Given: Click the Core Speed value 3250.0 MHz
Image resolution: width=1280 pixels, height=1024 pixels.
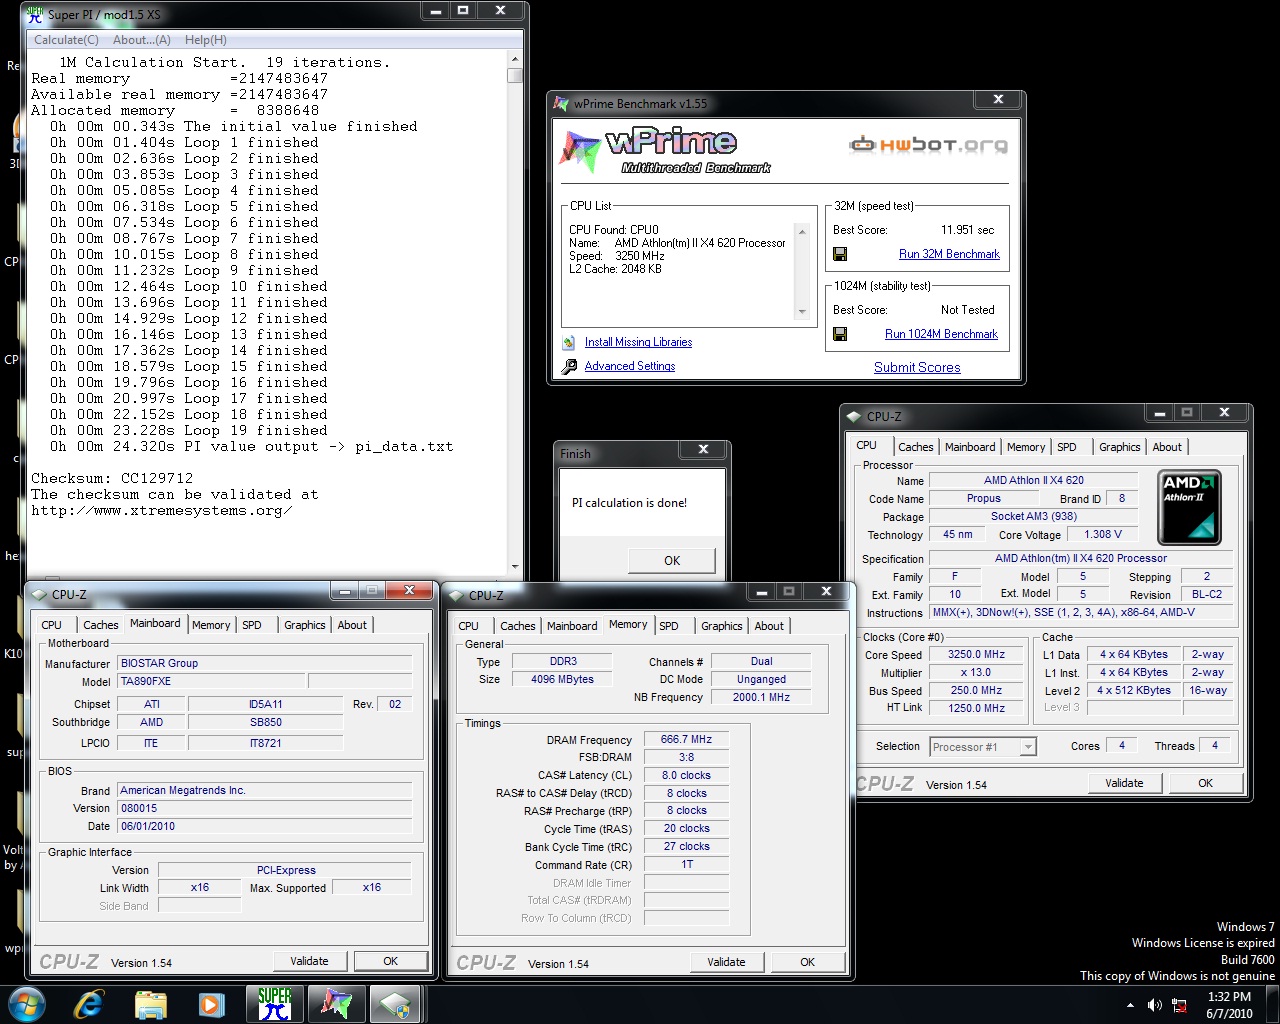Looking at the screenshot, I should [977, 654].
